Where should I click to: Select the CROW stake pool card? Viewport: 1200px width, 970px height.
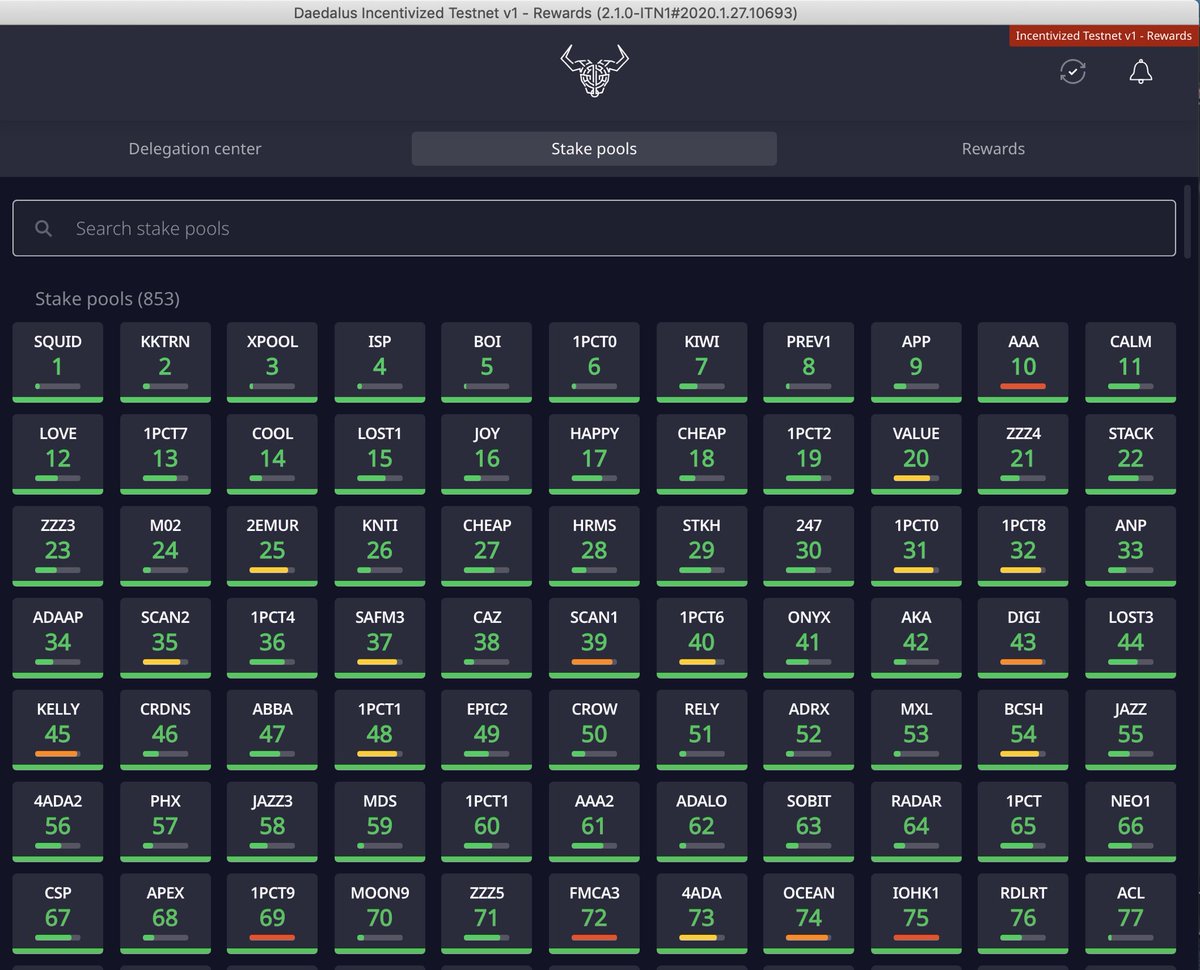coord(594,730)
